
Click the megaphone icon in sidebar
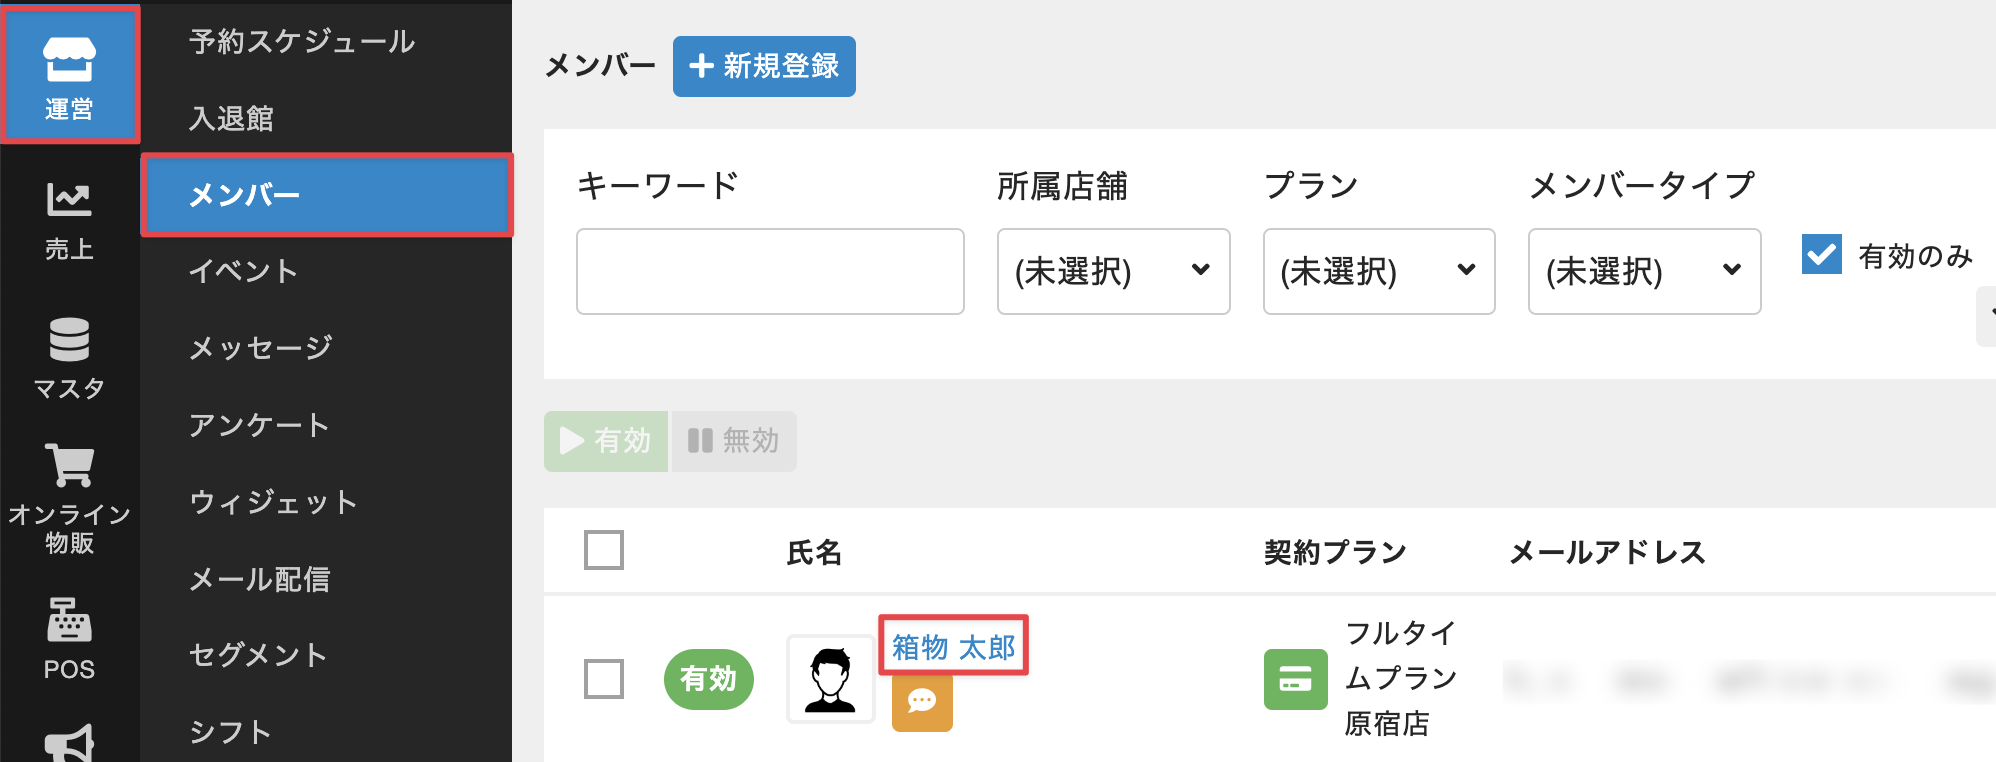[x=69, y=745]
